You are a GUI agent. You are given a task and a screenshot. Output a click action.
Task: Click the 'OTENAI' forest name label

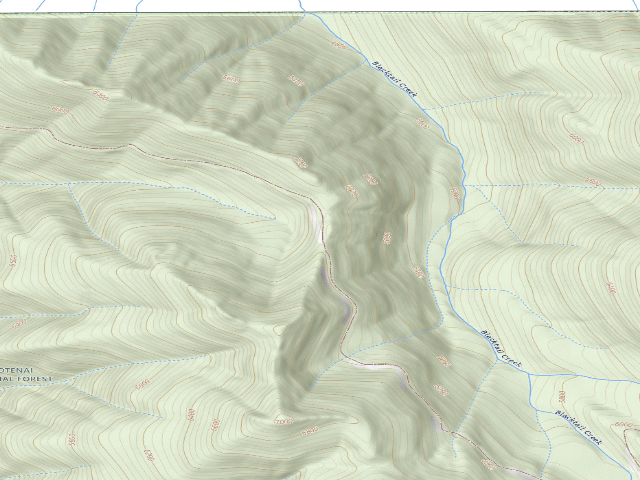(x=16, y=370)
